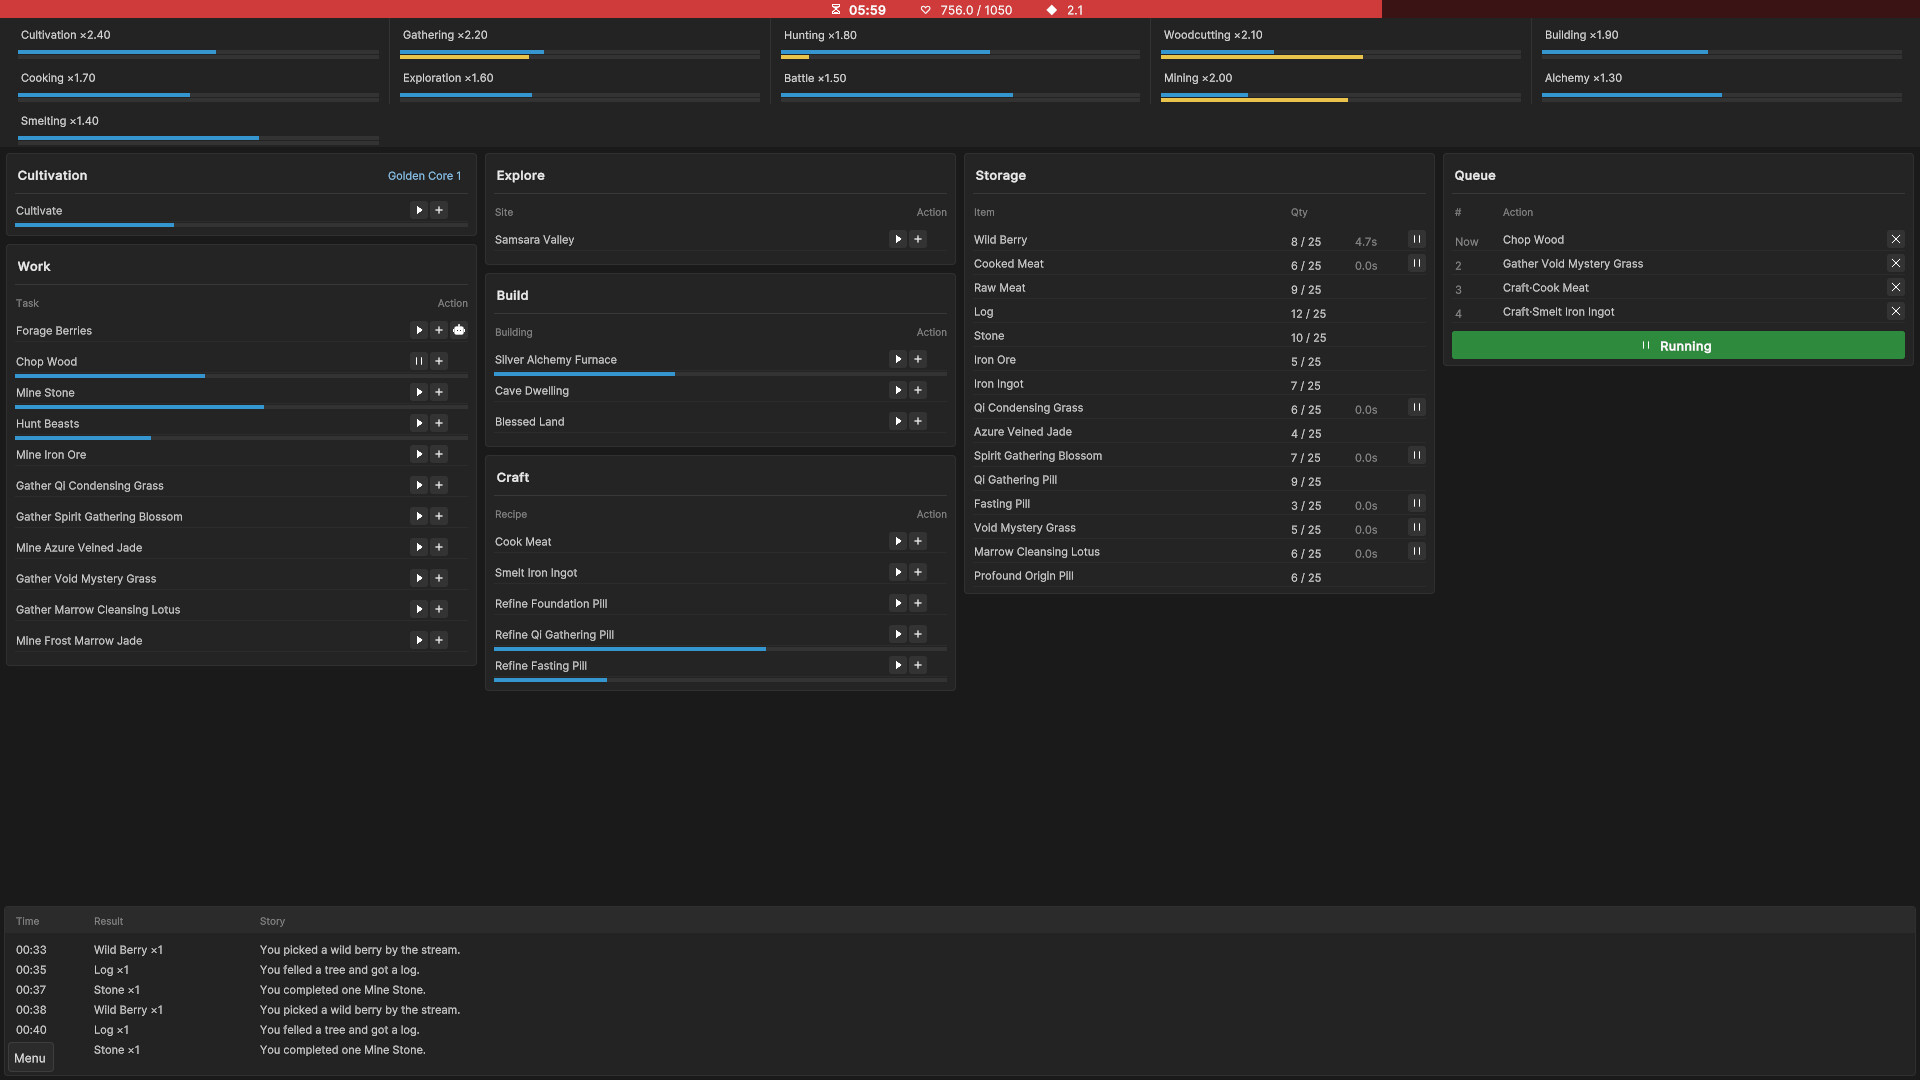Toggle pause for Fasting Pill

pos(1417,503)
